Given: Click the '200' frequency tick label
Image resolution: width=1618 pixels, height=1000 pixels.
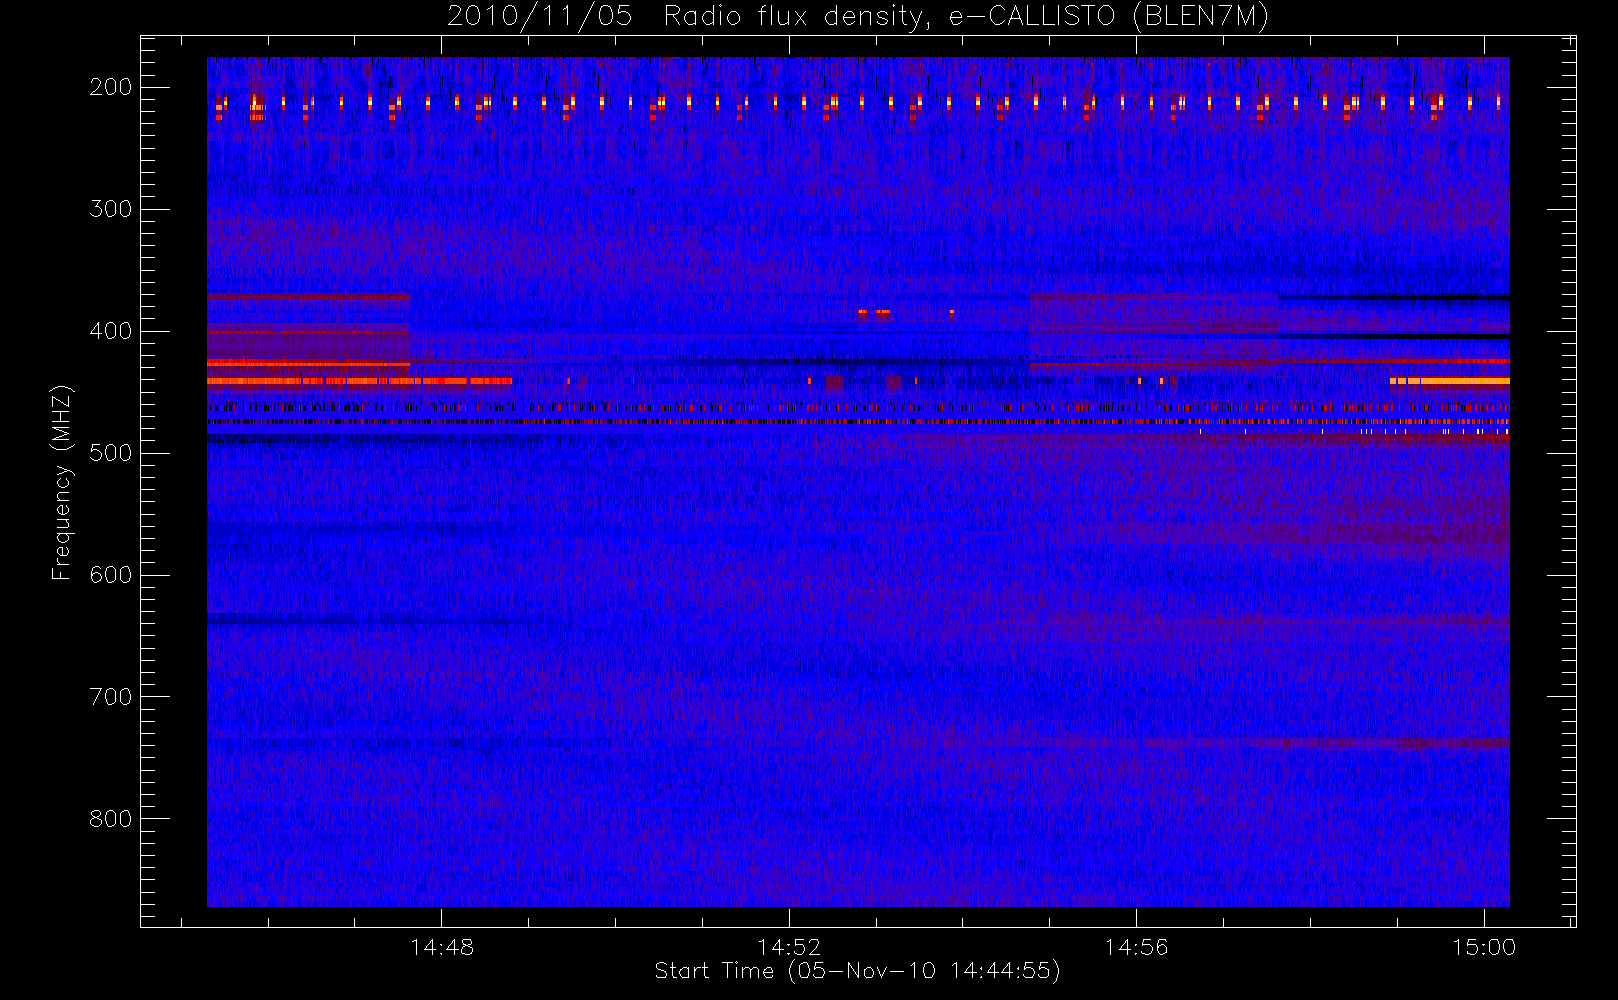Looking at the screenshot, I should click(x=111, y=87).
